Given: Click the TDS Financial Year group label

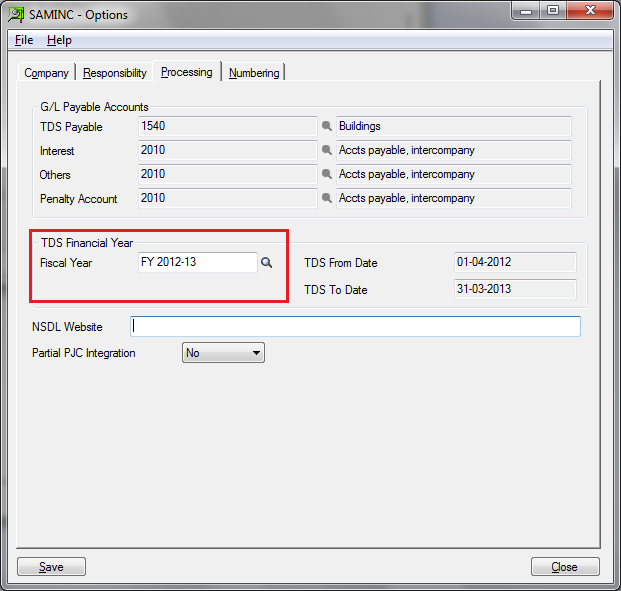Looking at the screenshot, I should pos(87,243).
